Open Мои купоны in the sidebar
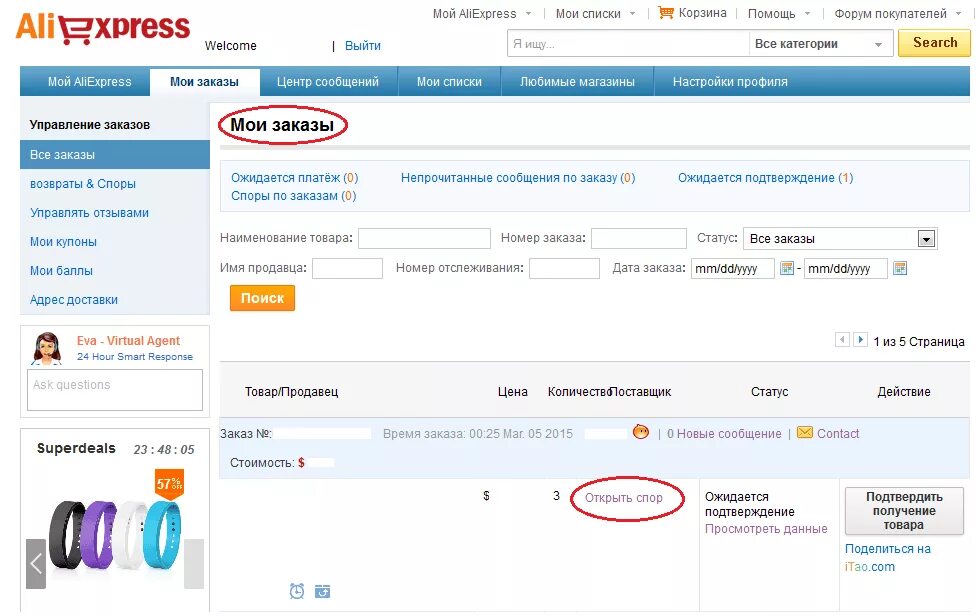This screenshot has width=976, height=616. (x=63, y=241)
